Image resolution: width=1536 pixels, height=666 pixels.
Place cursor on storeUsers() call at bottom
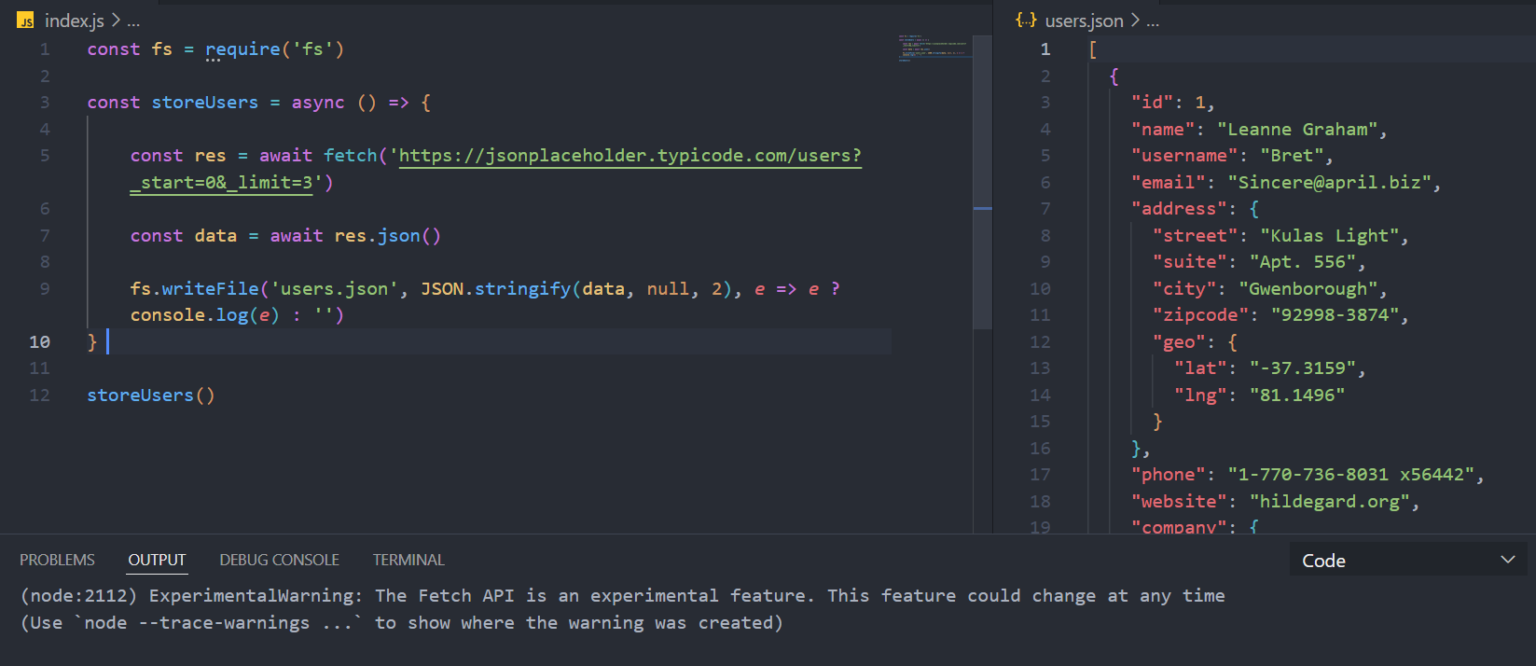pyautogui.click(x=150, y=395)
